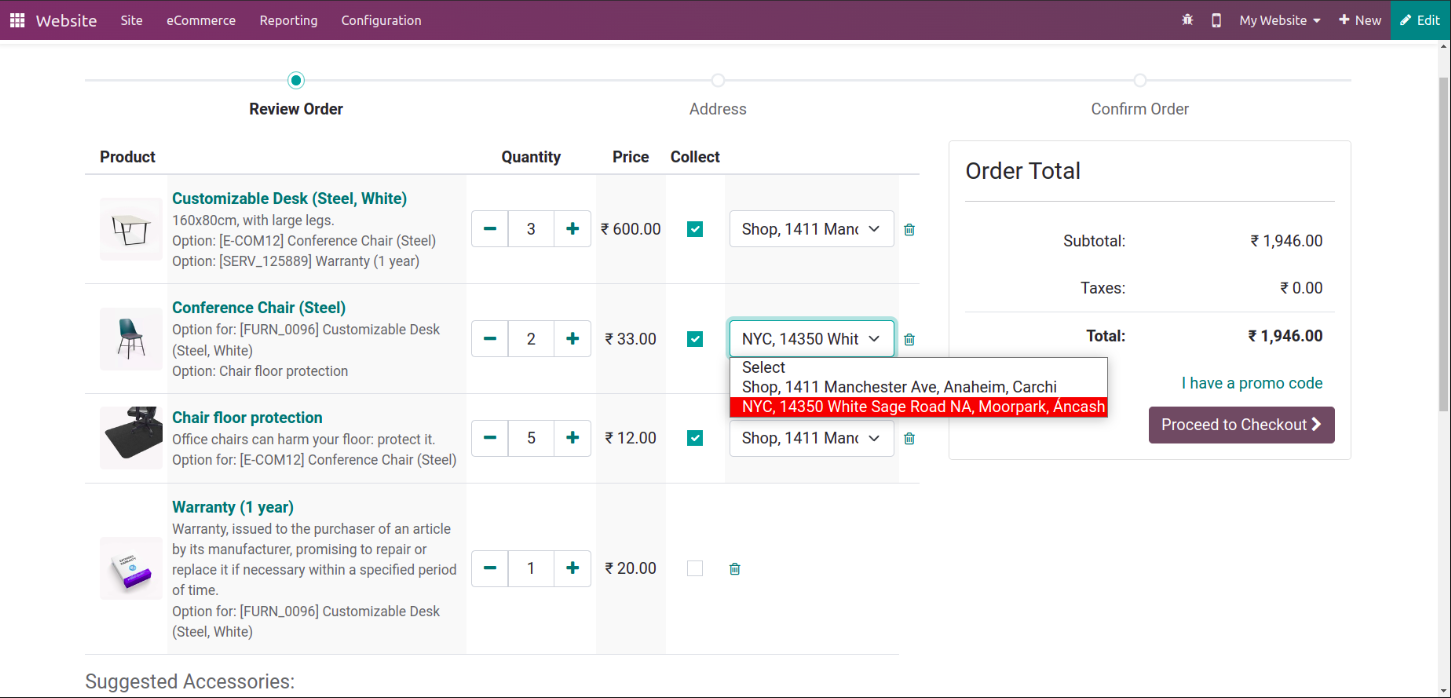This screenshot has height=698, width=1451.
Task: Click the I have a promo code link
Action: 1251,383
